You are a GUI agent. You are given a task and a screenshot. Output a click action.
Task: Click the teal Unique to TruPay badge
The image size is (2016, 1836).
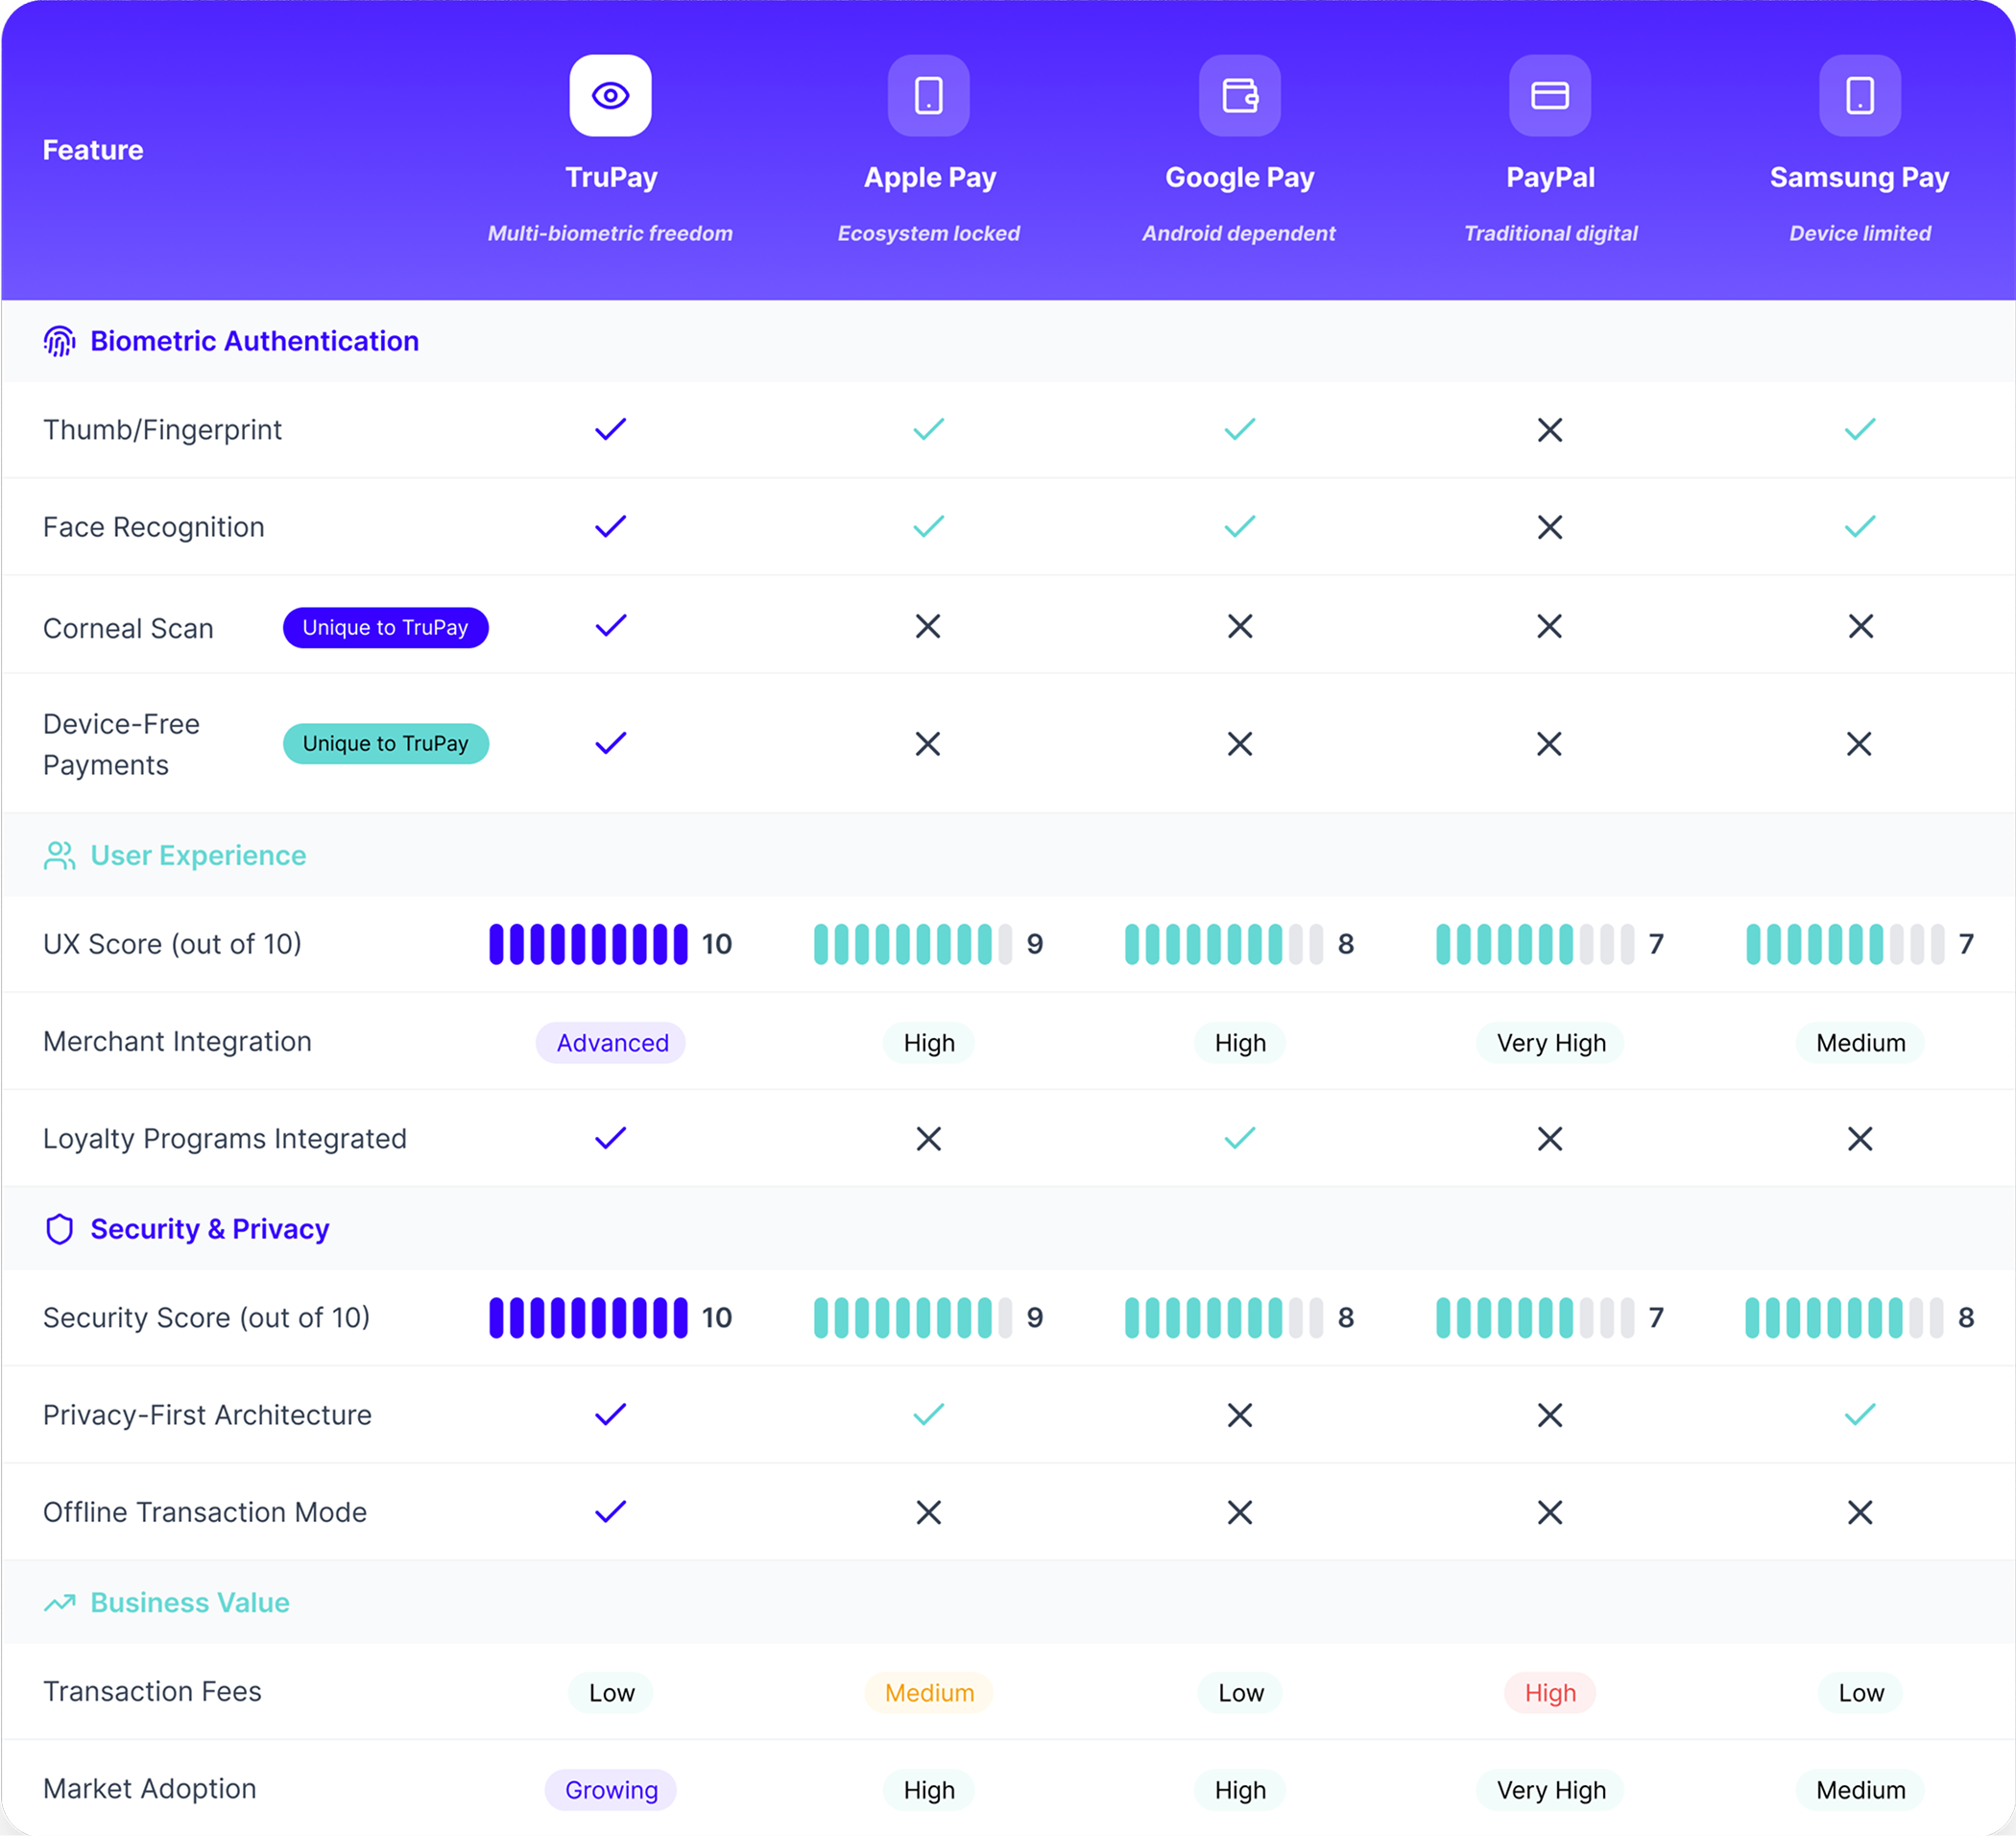385,744
